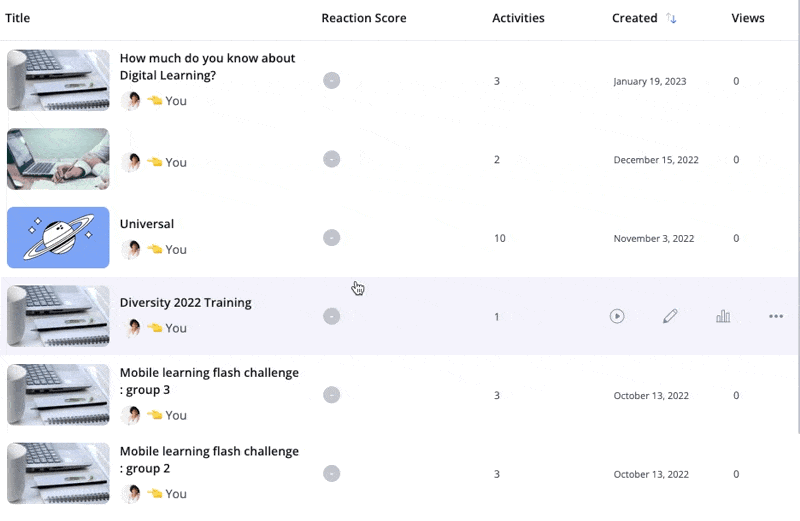Sort by Reaction Score column header
Screen dimensions: 800x521
click(364, 18)
